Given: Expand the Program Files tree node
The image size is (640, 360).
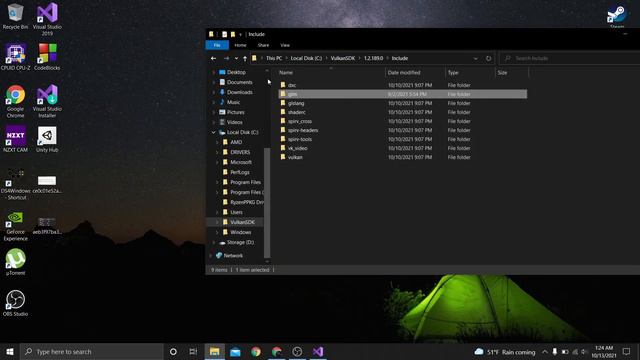Looking at the screenshot, I should pyautogui.click(x=217, y=182).
